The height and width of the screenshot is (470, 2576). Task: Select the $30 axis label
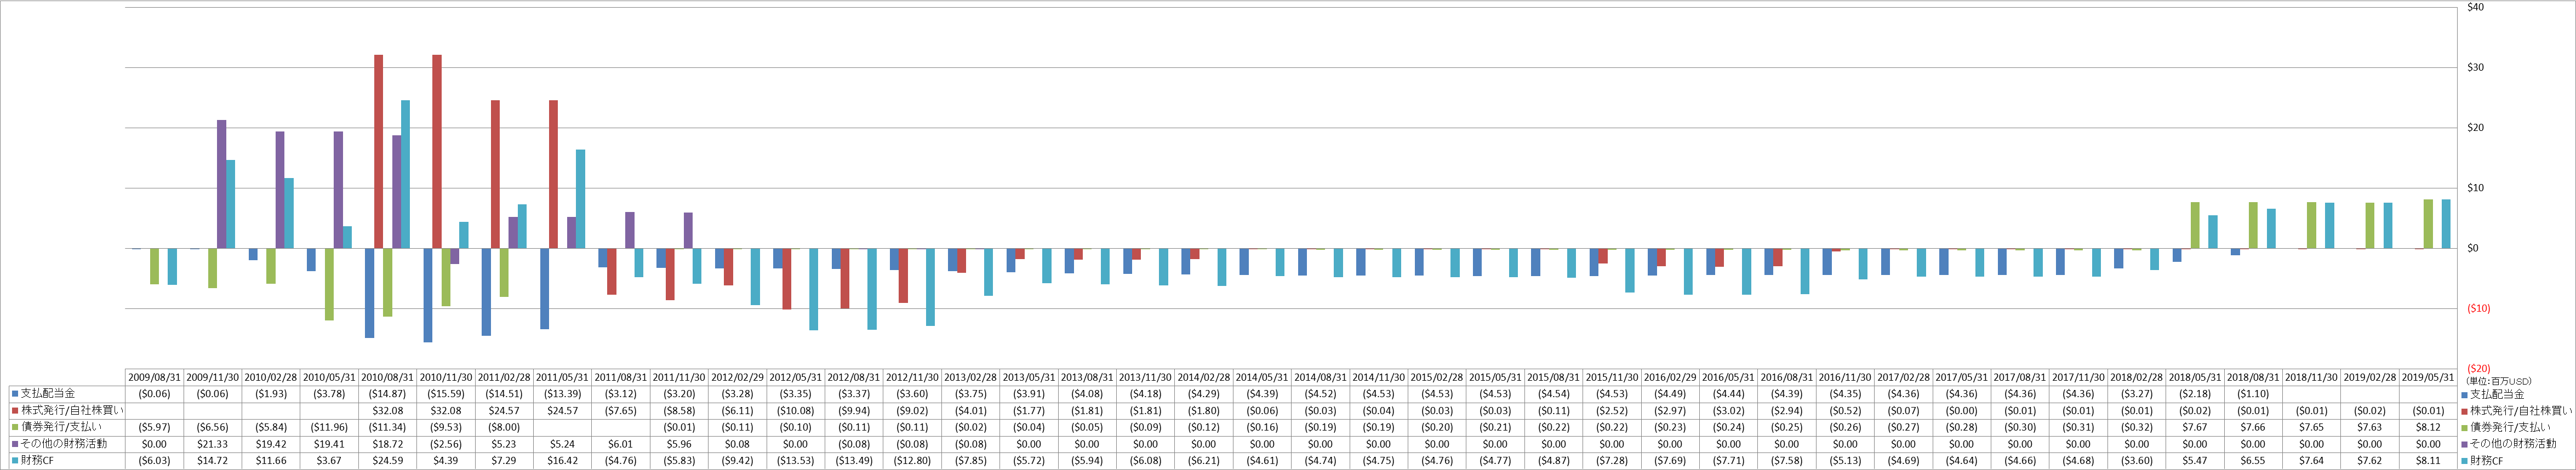pos(2475,68)
